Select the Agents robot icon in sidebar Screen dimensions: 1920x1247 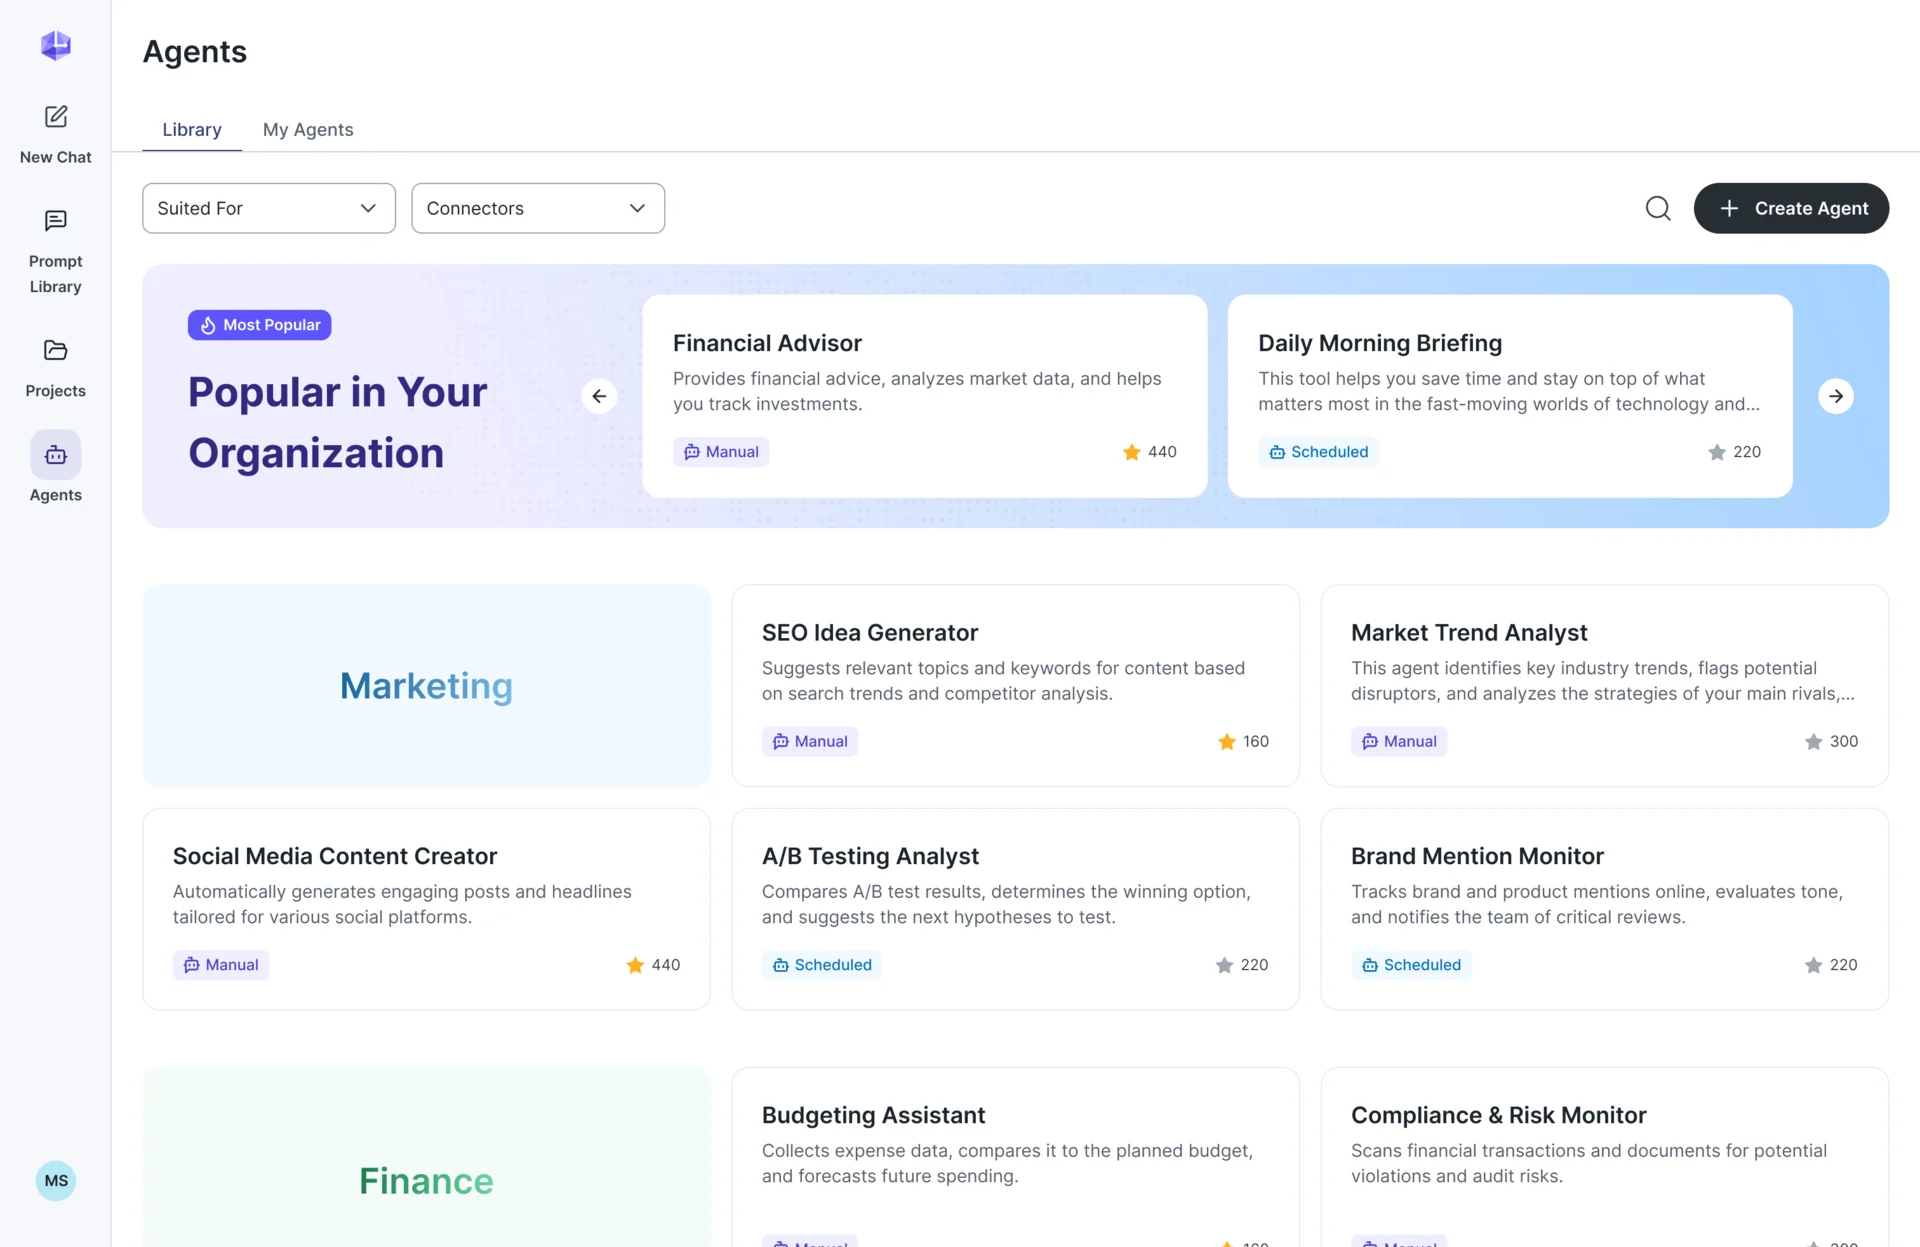[x=56, y=455]
